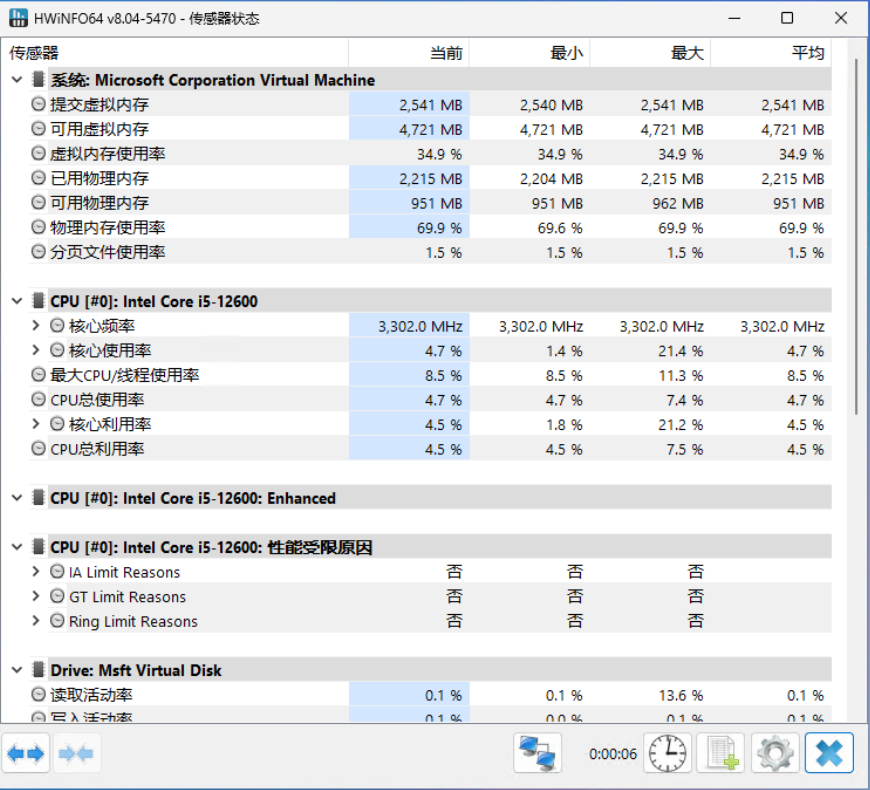Click the sensor icon beside 已用物理内存
This screenshot has width=870, height=790.
pos(38,178)
